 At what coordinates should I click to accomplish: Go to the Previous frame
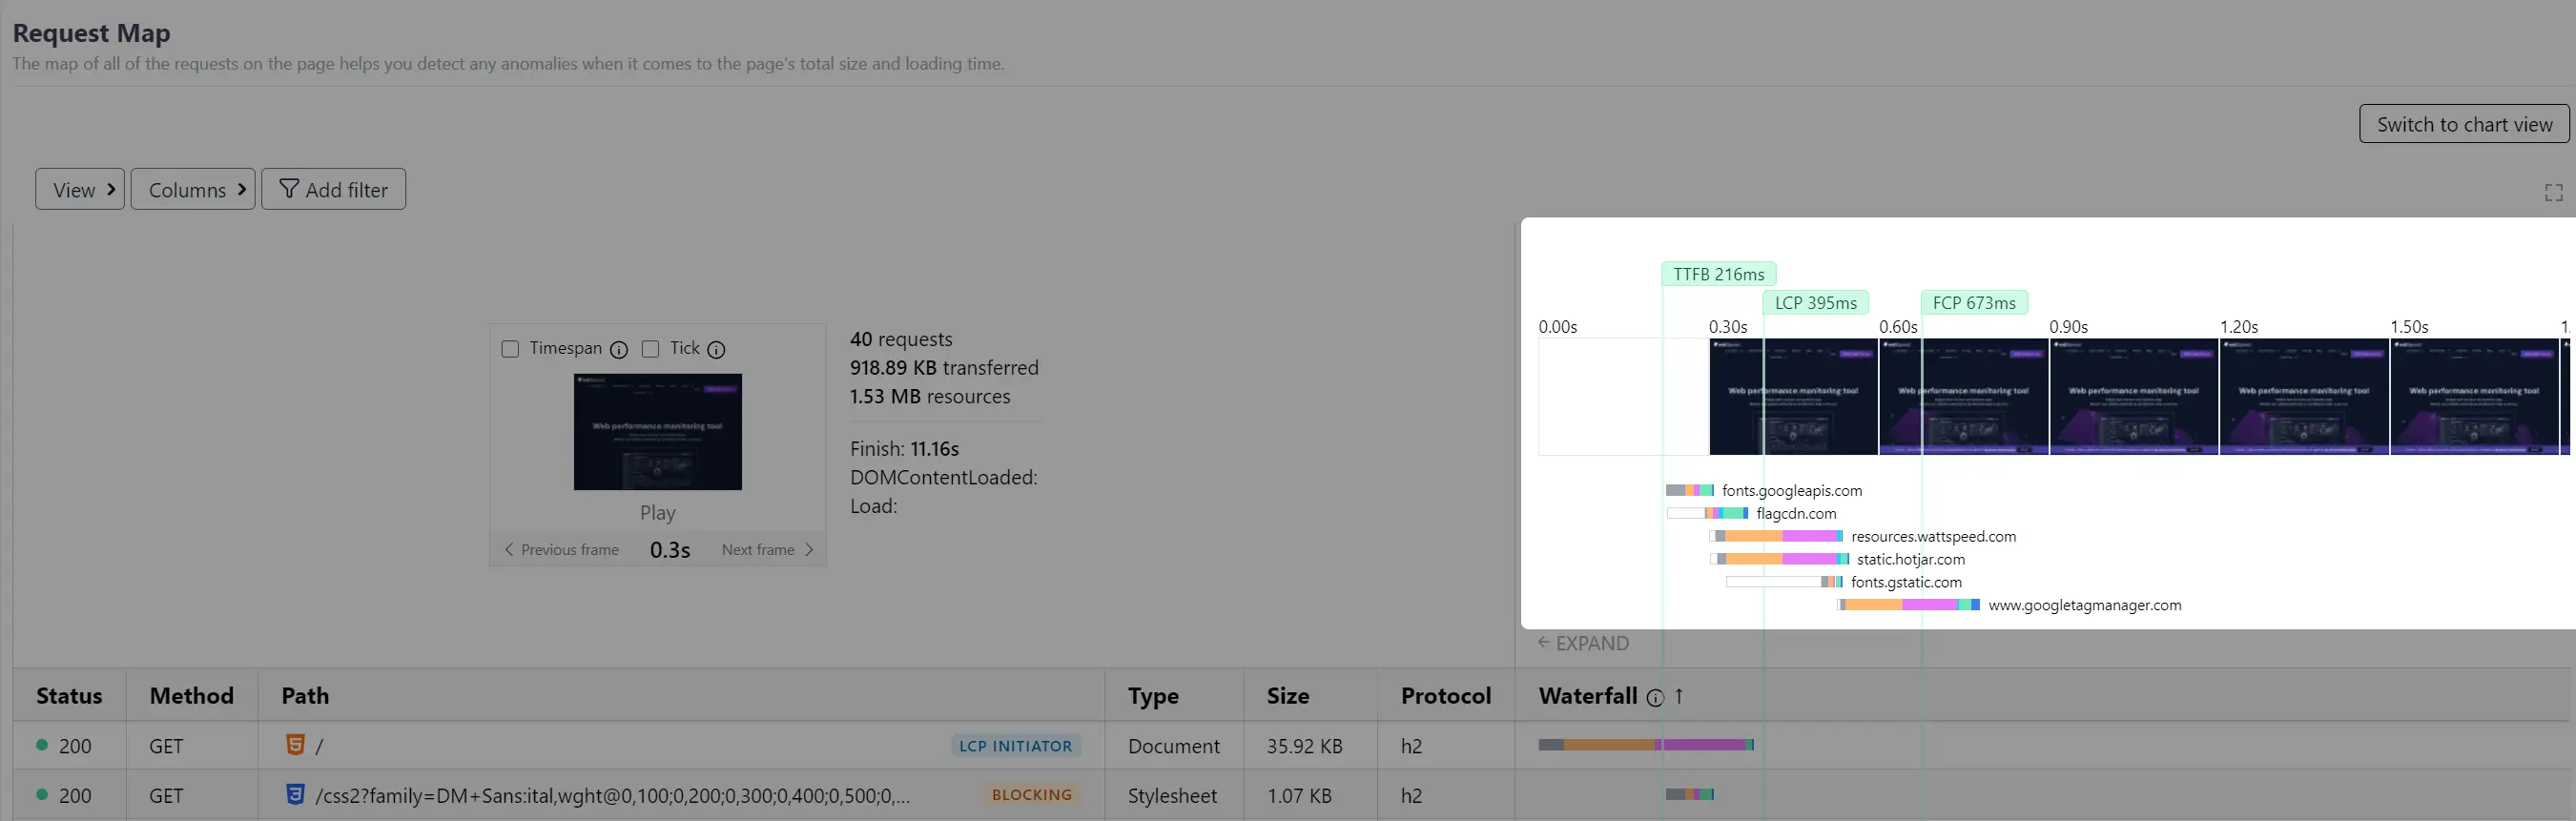coord(562,550)
